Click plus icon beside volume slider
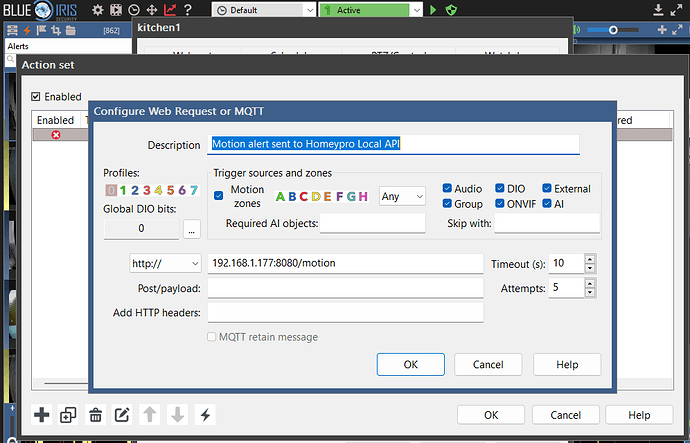The image size is (690, 443). [662, 30]
